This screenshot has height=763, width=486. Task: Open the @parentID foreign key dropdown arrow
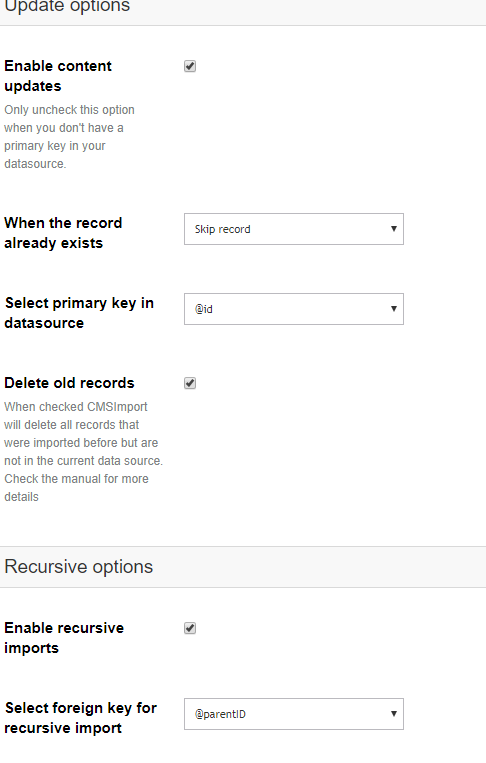click(x=394, y=714)
